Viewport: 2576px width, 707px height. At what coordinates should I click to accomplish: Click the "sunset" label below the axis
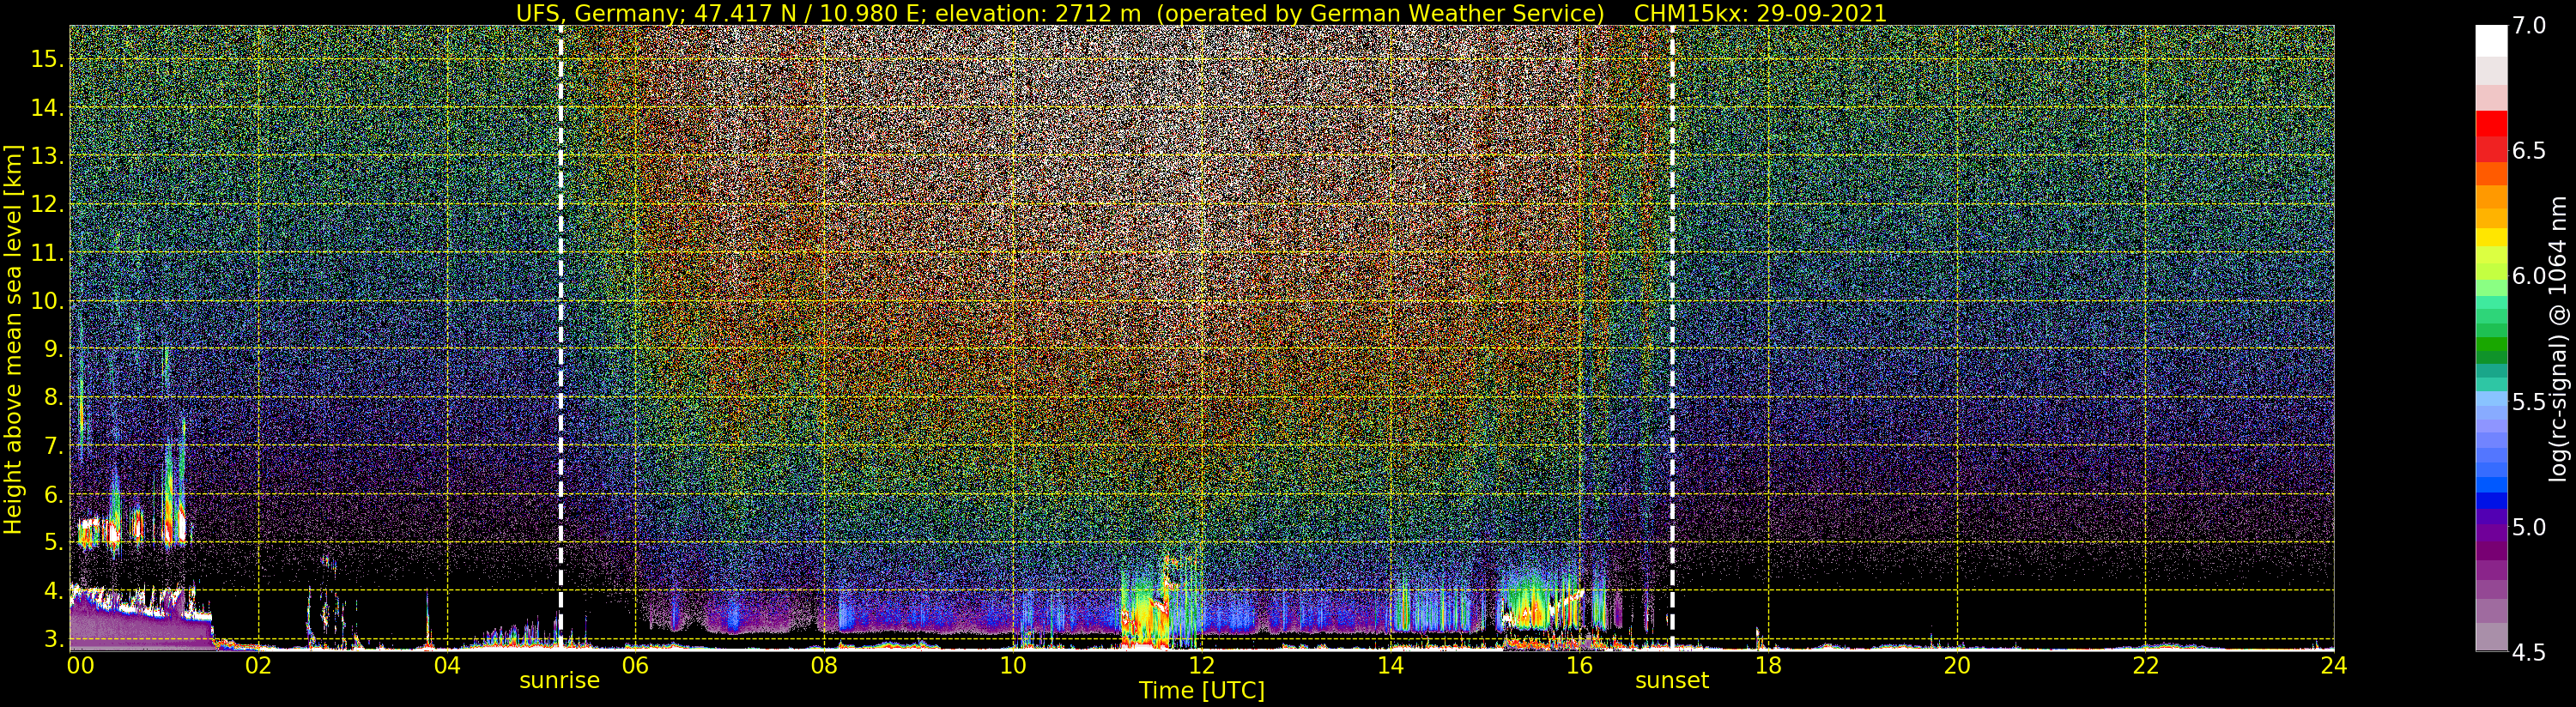pyautogui.click(x=1672, y=681)
